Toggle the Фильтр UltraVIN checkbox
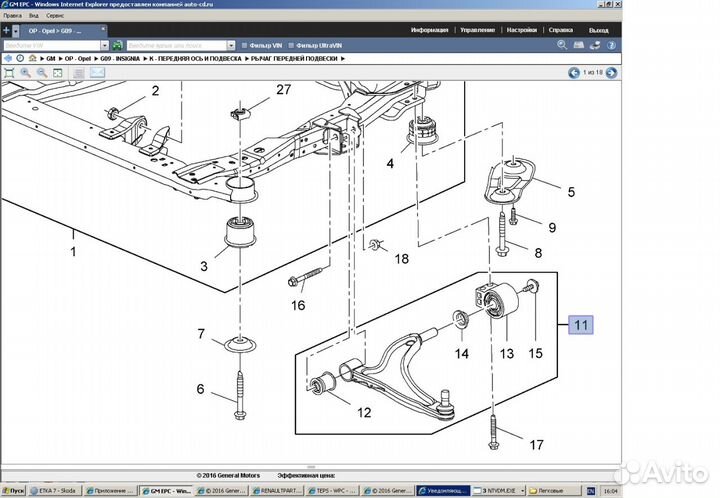The width and height of the screenshot is (720, 498). point(300,46)
